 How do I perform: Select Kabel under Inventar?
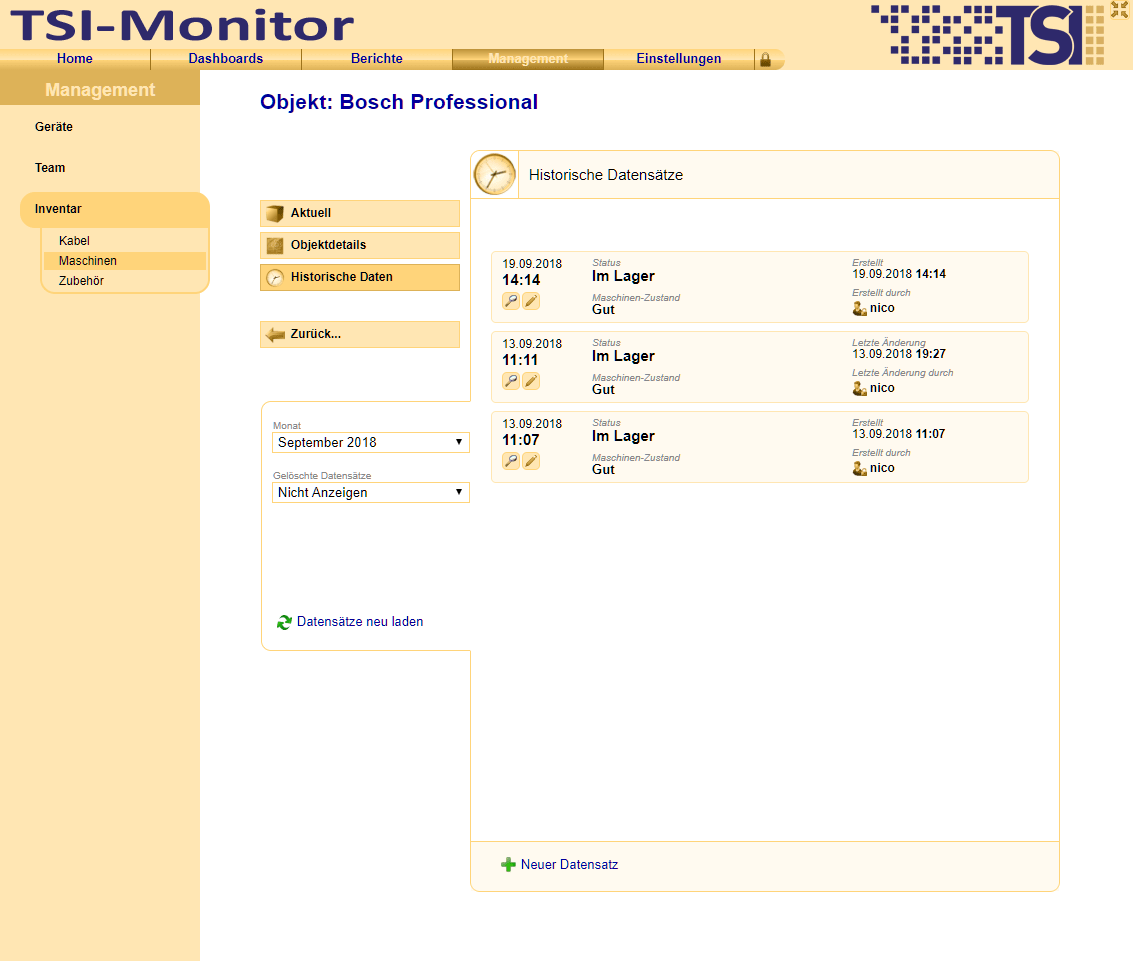click(x=74, y=241)
